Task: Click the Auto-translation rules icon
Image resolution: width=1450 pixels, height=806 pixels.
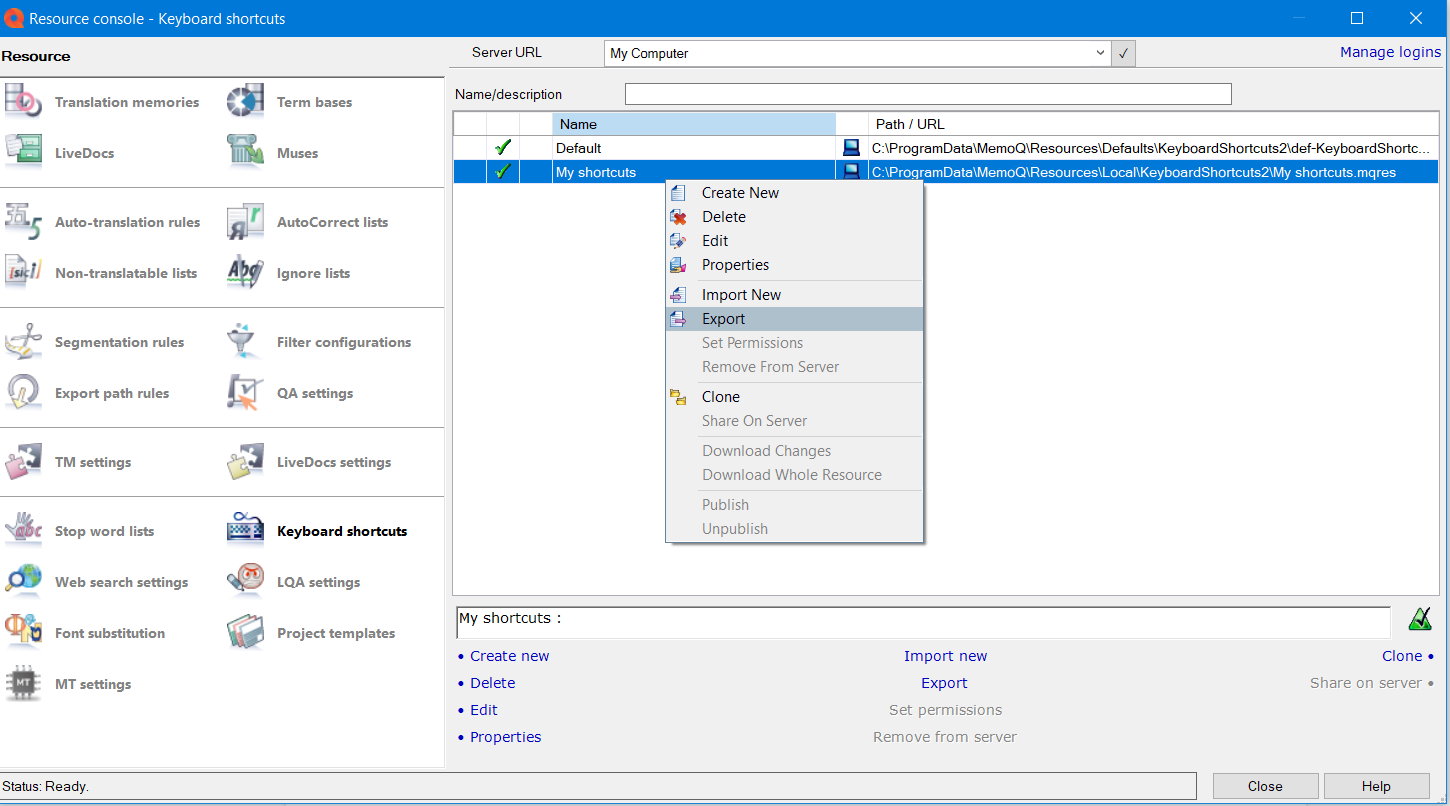Action: point(24,222)
